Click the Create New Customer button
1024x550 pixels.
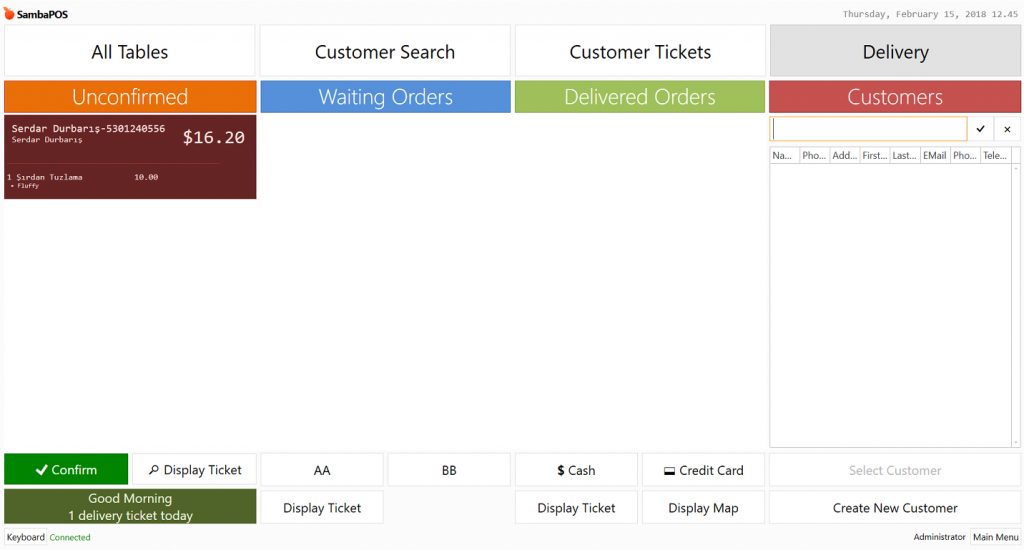(895, 508)
